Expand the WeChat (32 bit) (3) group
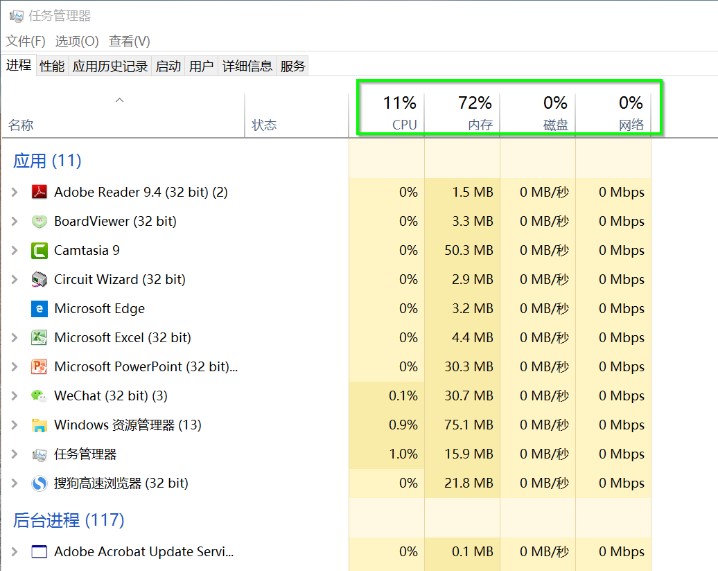The height and width of the screenshot is (571, 718). coord(14,396)
